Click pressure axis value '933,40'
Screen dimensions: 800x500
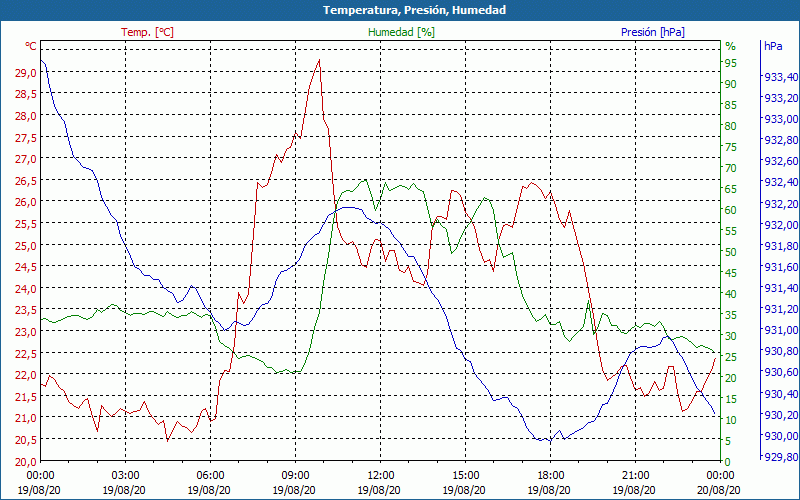point(781,77)
